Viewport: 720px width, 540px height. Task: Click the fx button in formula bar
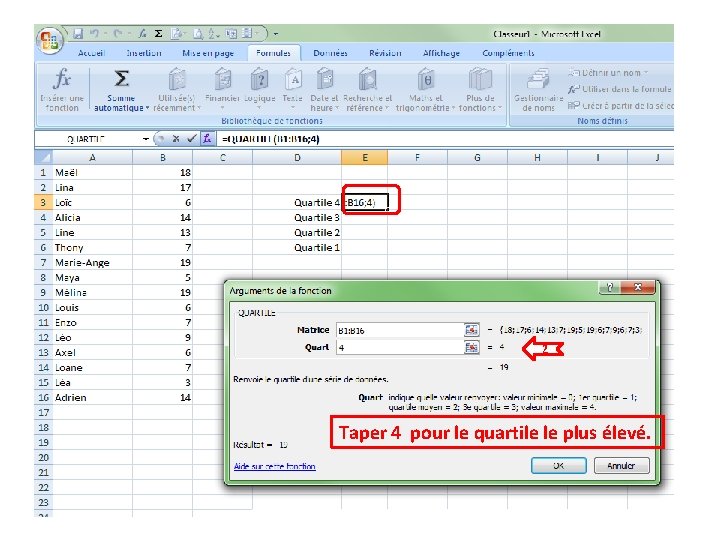click(207, 139)
